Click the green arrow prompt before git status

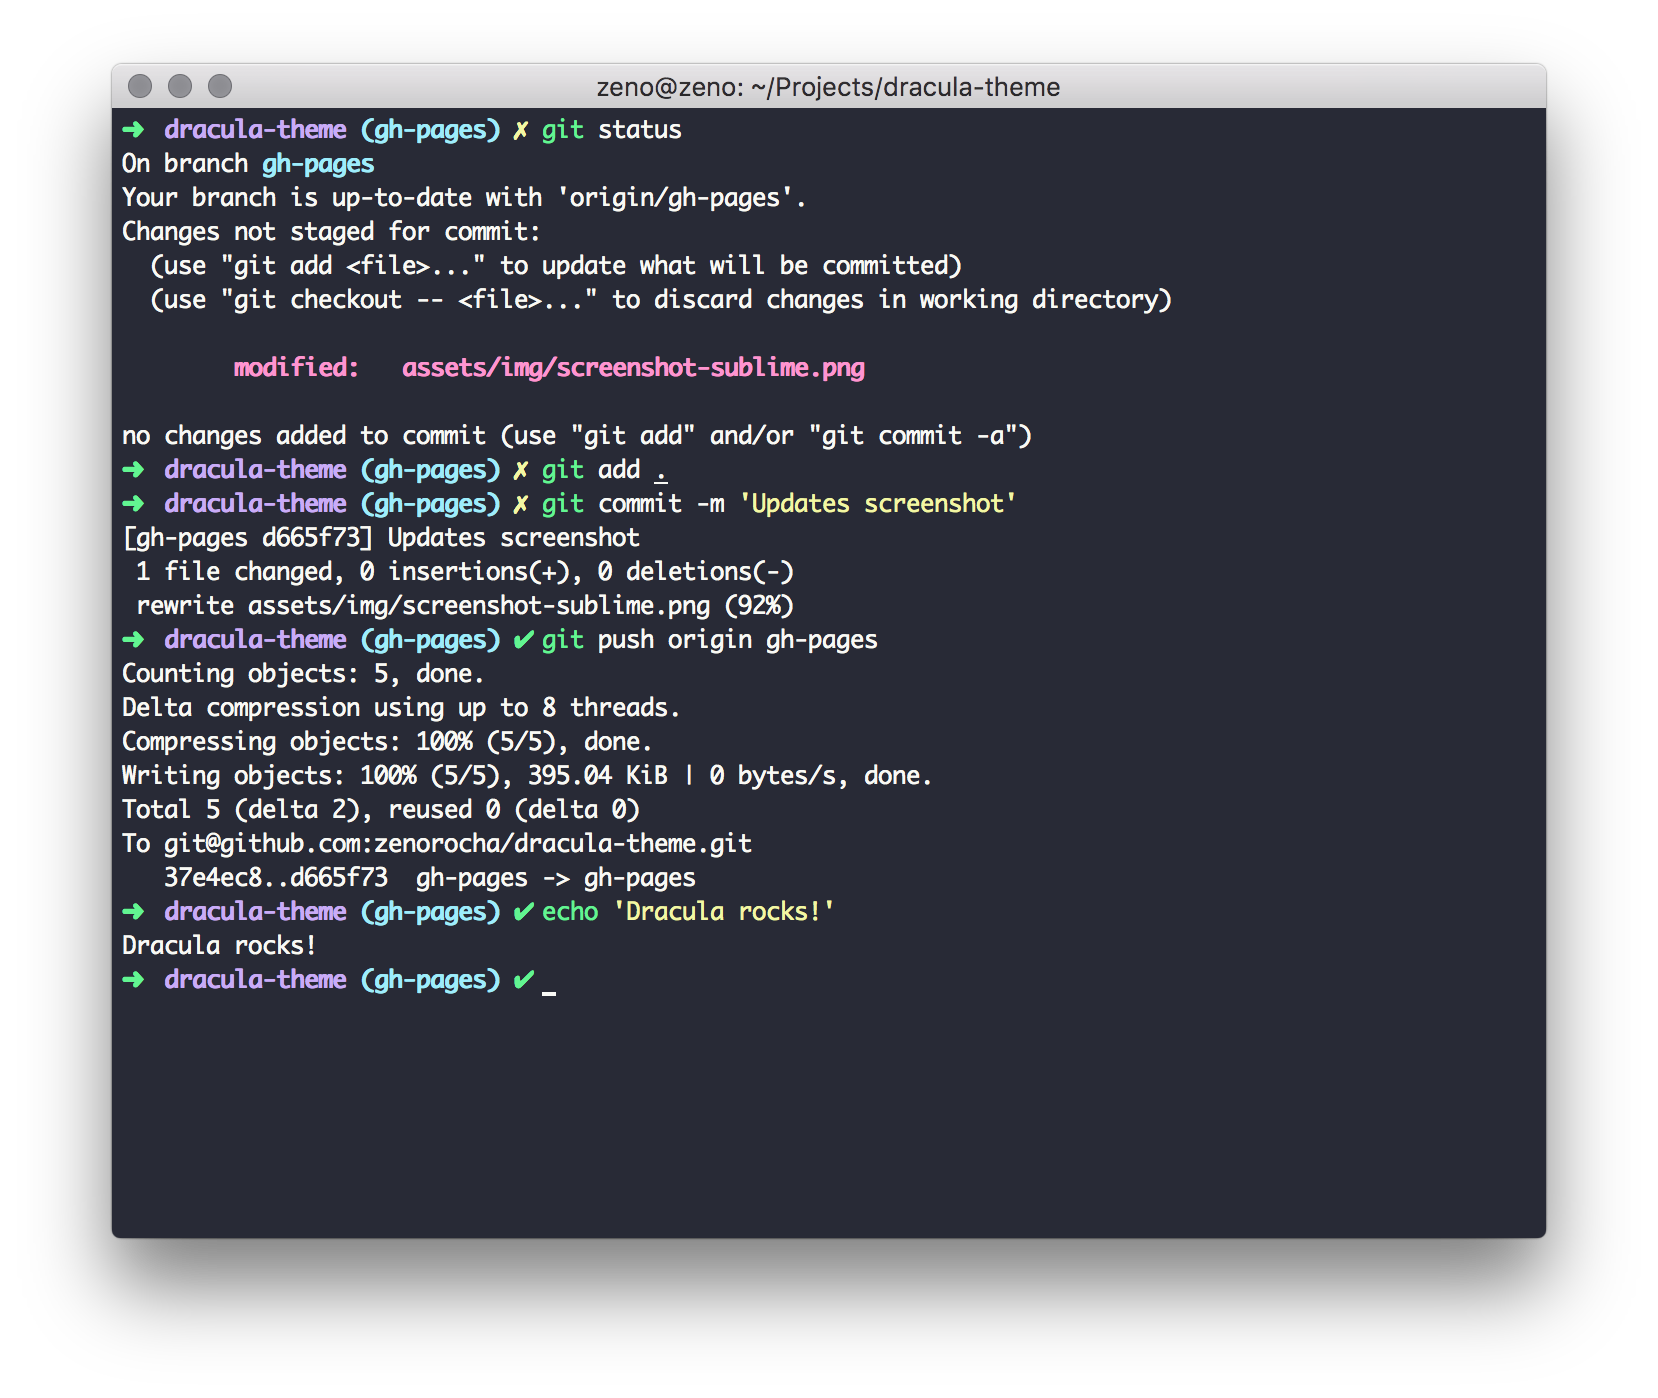(132, 129)
